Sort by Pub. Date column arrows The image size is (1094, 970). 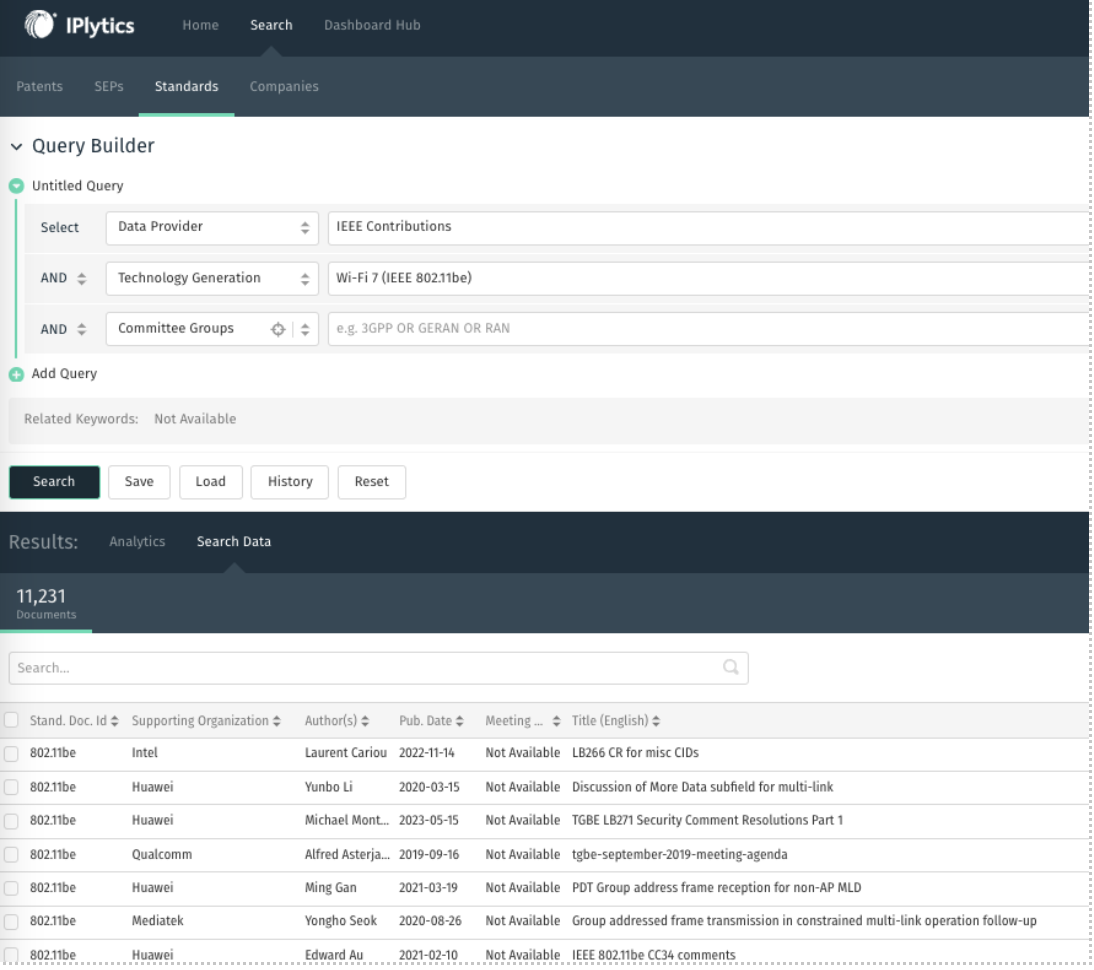coord(459,721)
